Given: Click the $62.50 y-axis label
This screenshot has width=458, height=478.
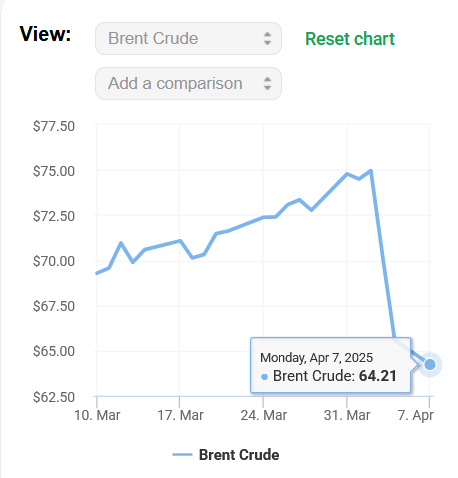Looking at the screenshot, I should [x=54, y=397].
